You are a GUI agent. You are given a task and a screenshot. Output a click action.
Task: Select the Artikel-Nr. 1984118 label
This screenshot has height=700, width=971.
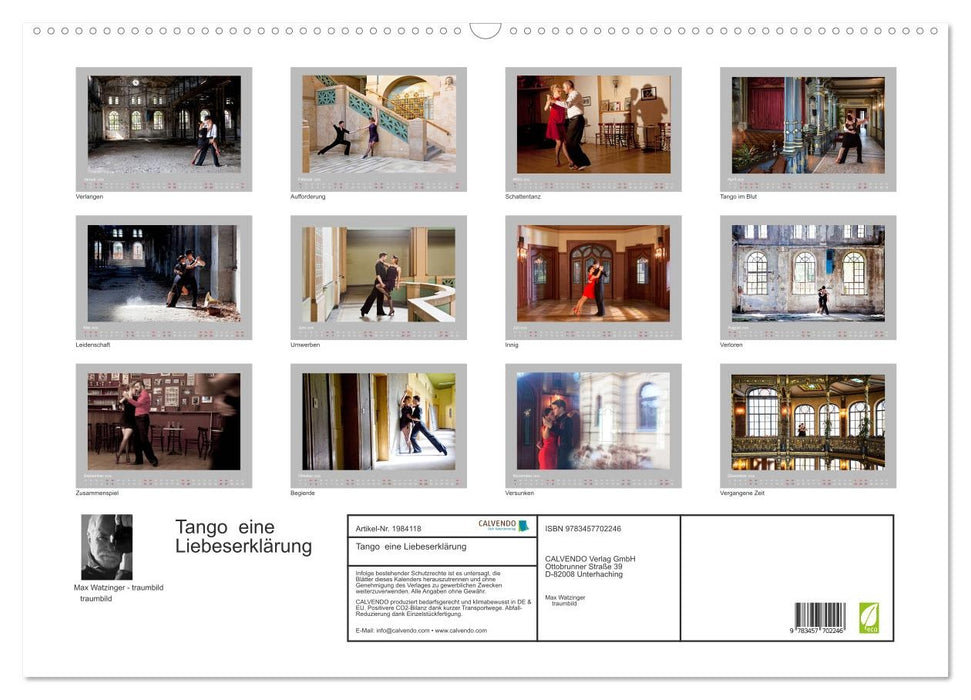pos(390,527)
